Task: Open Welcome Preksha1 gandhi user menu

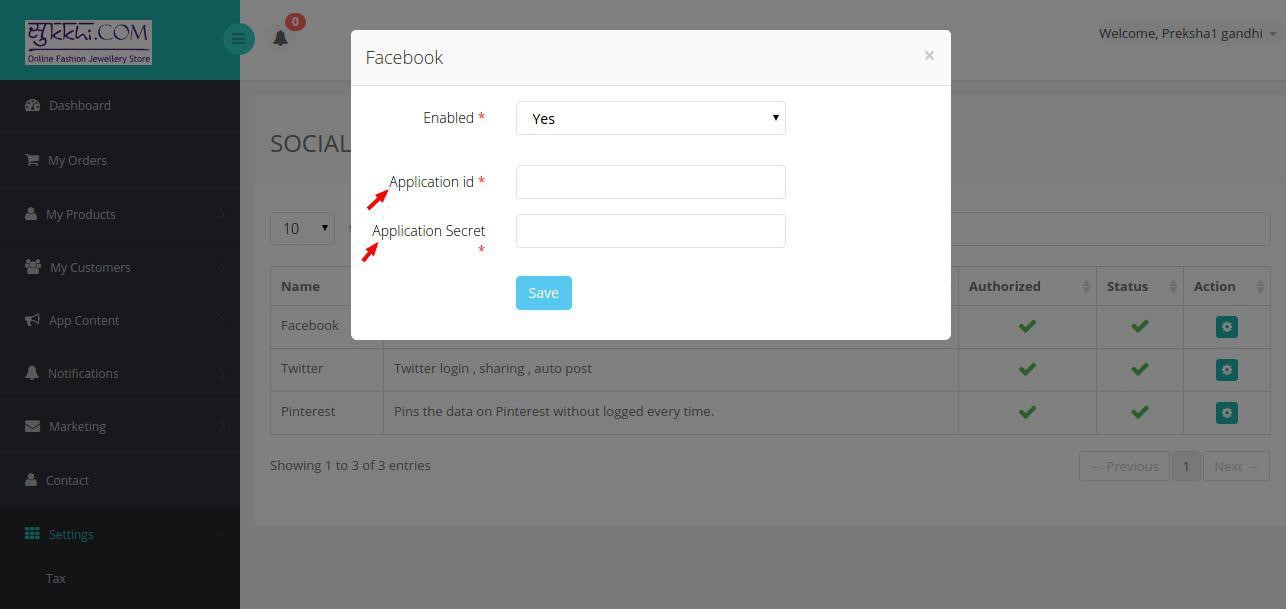Action: (1187, 33)
